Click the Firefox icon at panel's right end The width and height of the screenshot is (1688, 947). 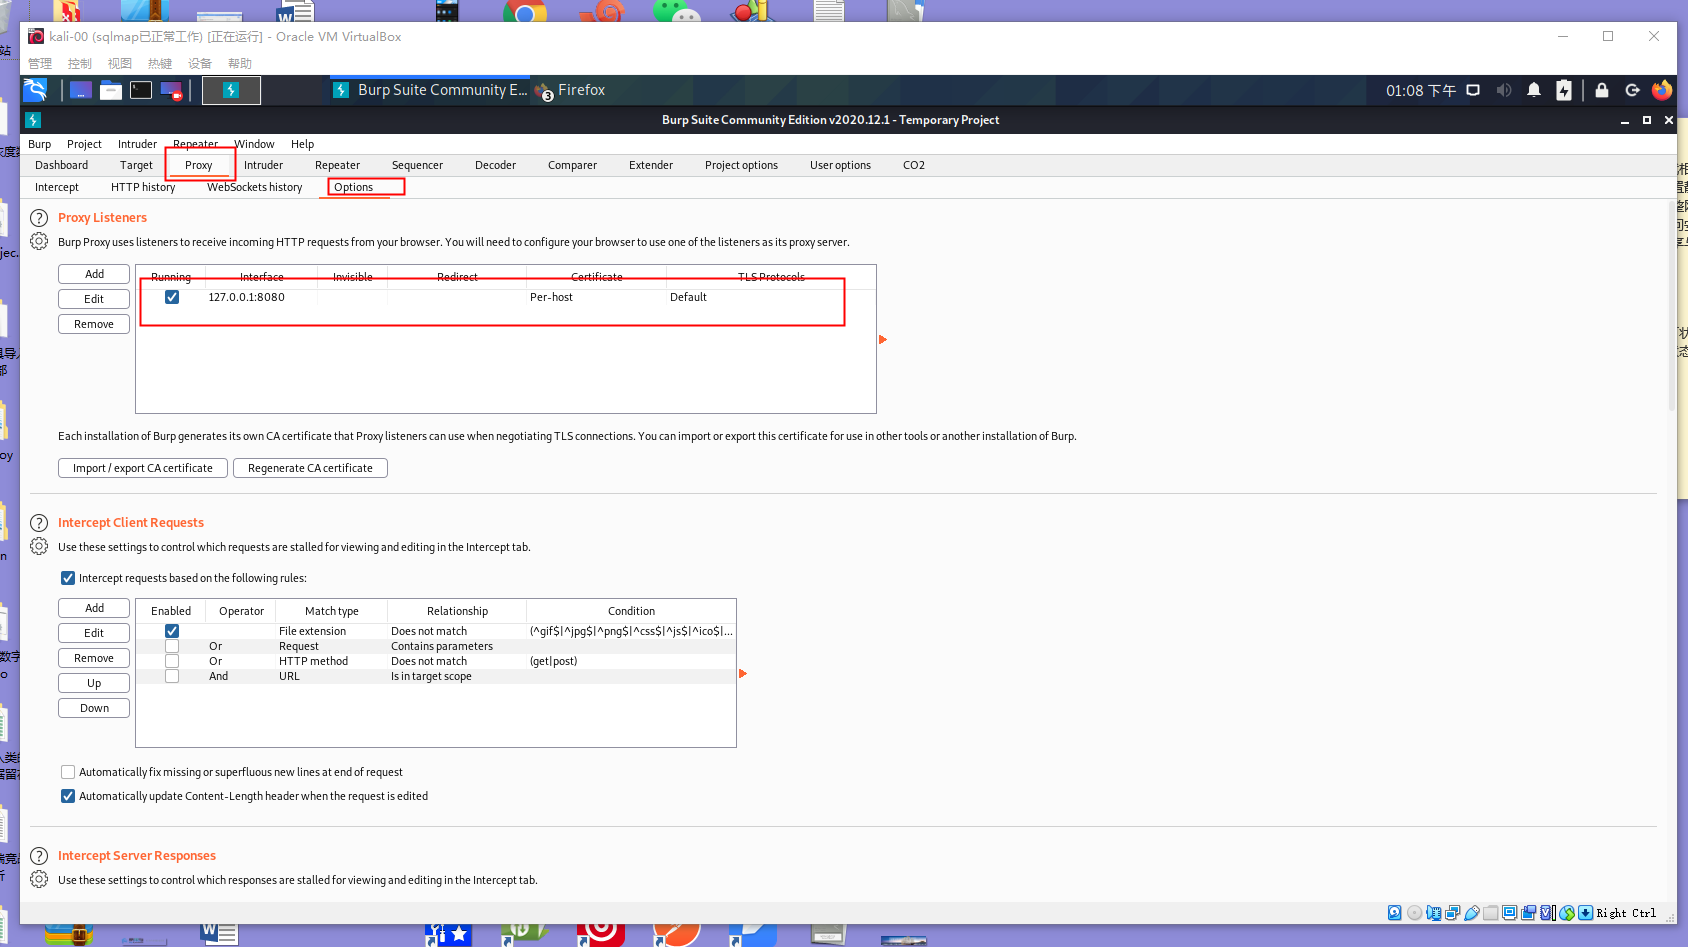[1662, 90]
